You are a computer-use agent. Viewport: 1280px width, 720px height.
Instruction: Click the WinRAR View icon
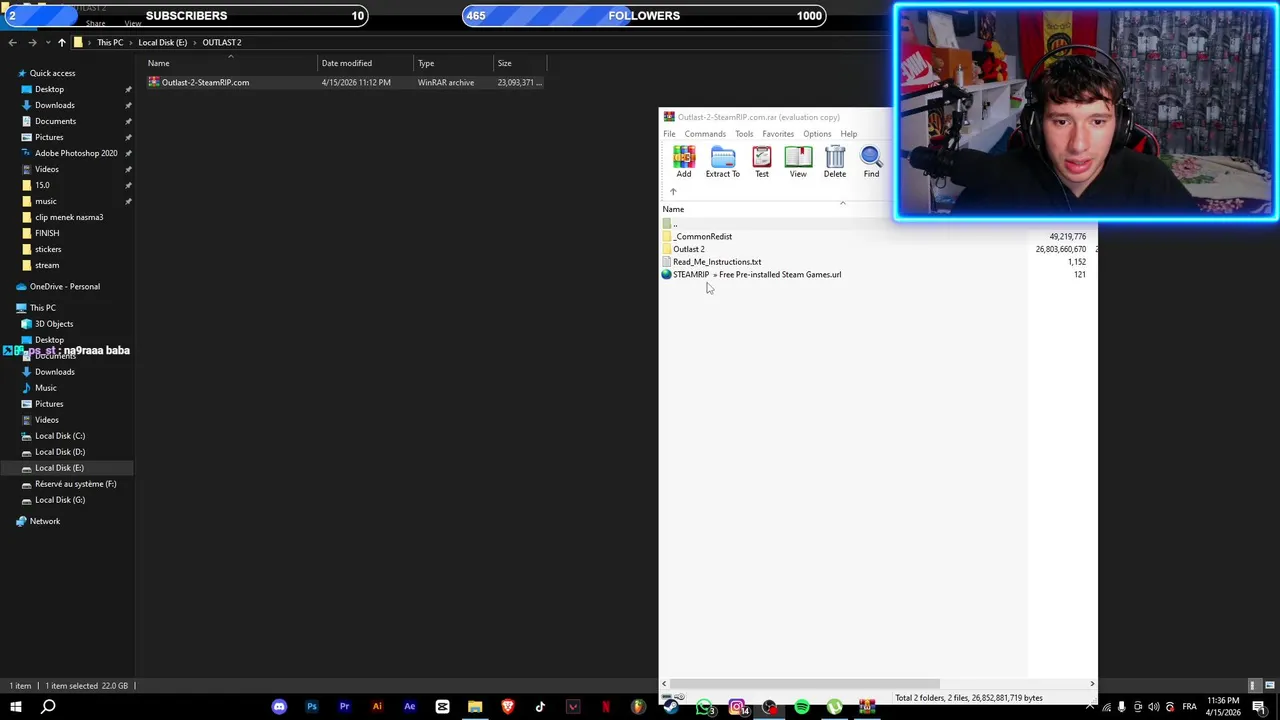point(798,162)
